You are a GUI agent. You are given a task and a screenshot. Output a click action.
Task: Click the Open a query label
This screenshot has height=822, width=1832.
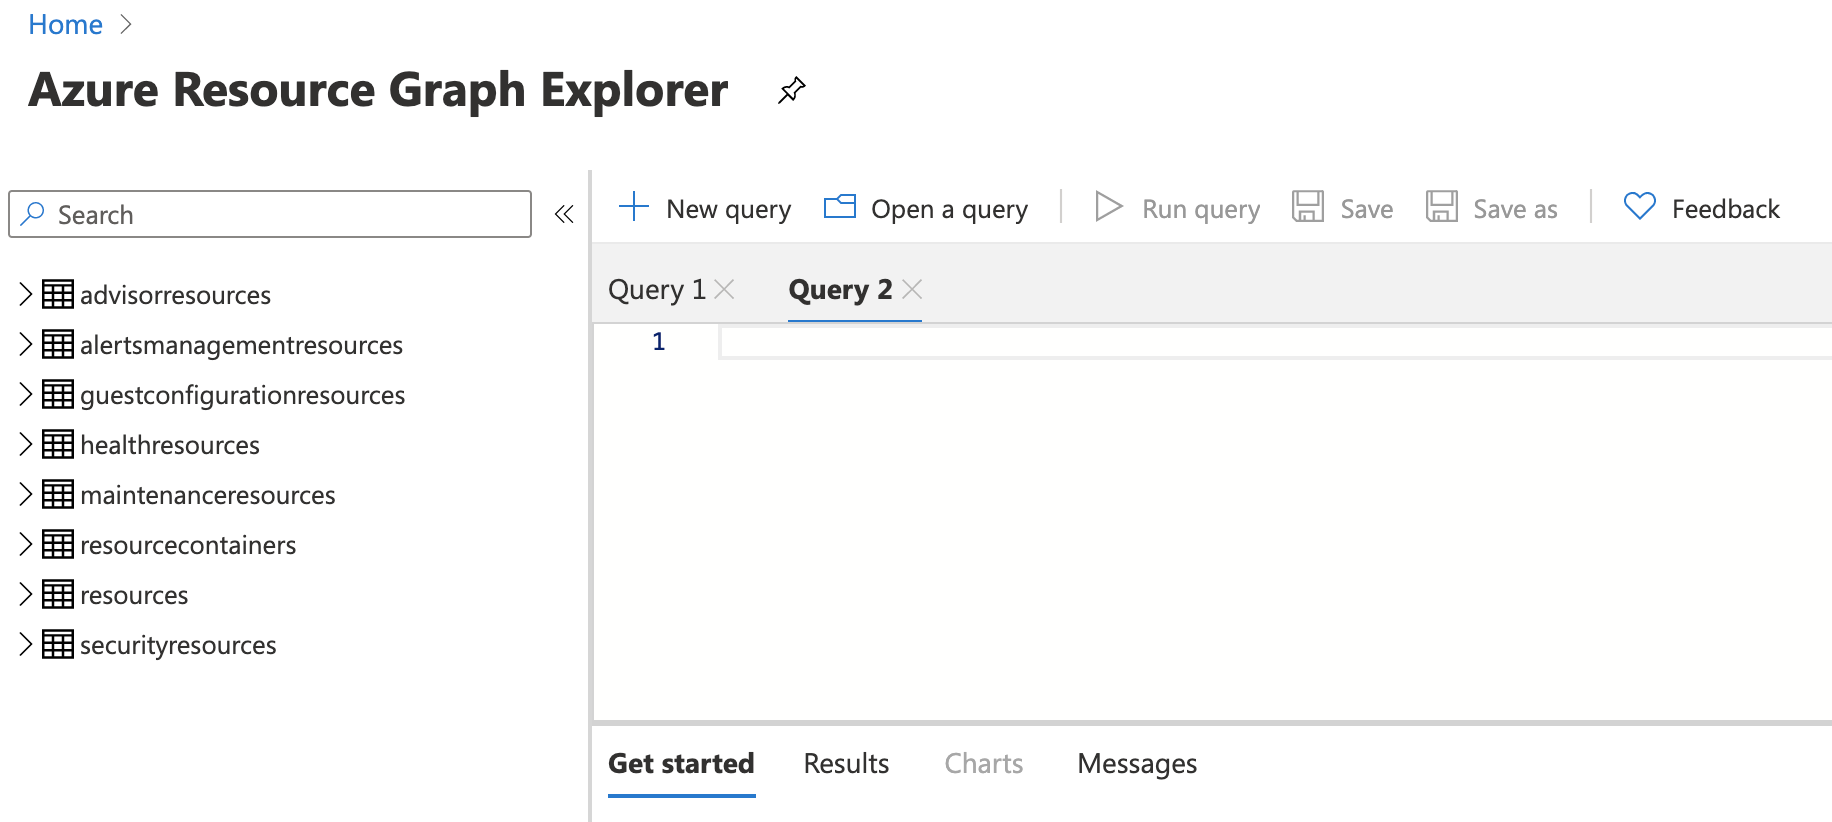tap(949, 209)
